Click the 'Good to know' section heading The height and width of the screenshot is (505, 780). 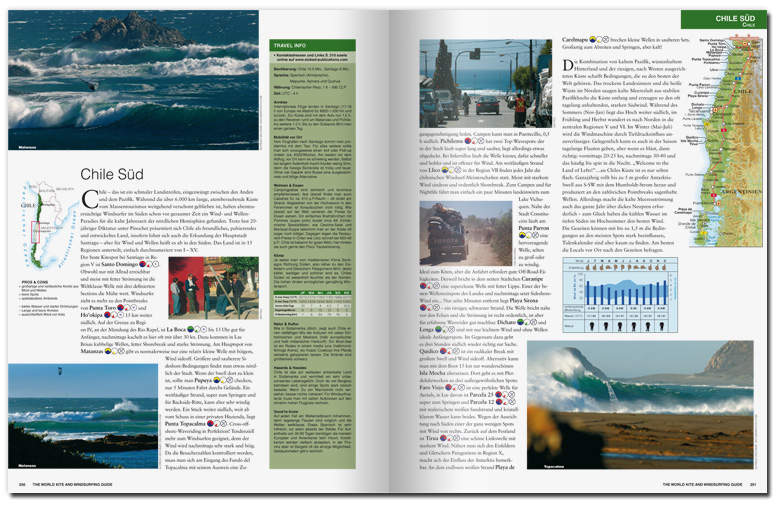(286, 412)
